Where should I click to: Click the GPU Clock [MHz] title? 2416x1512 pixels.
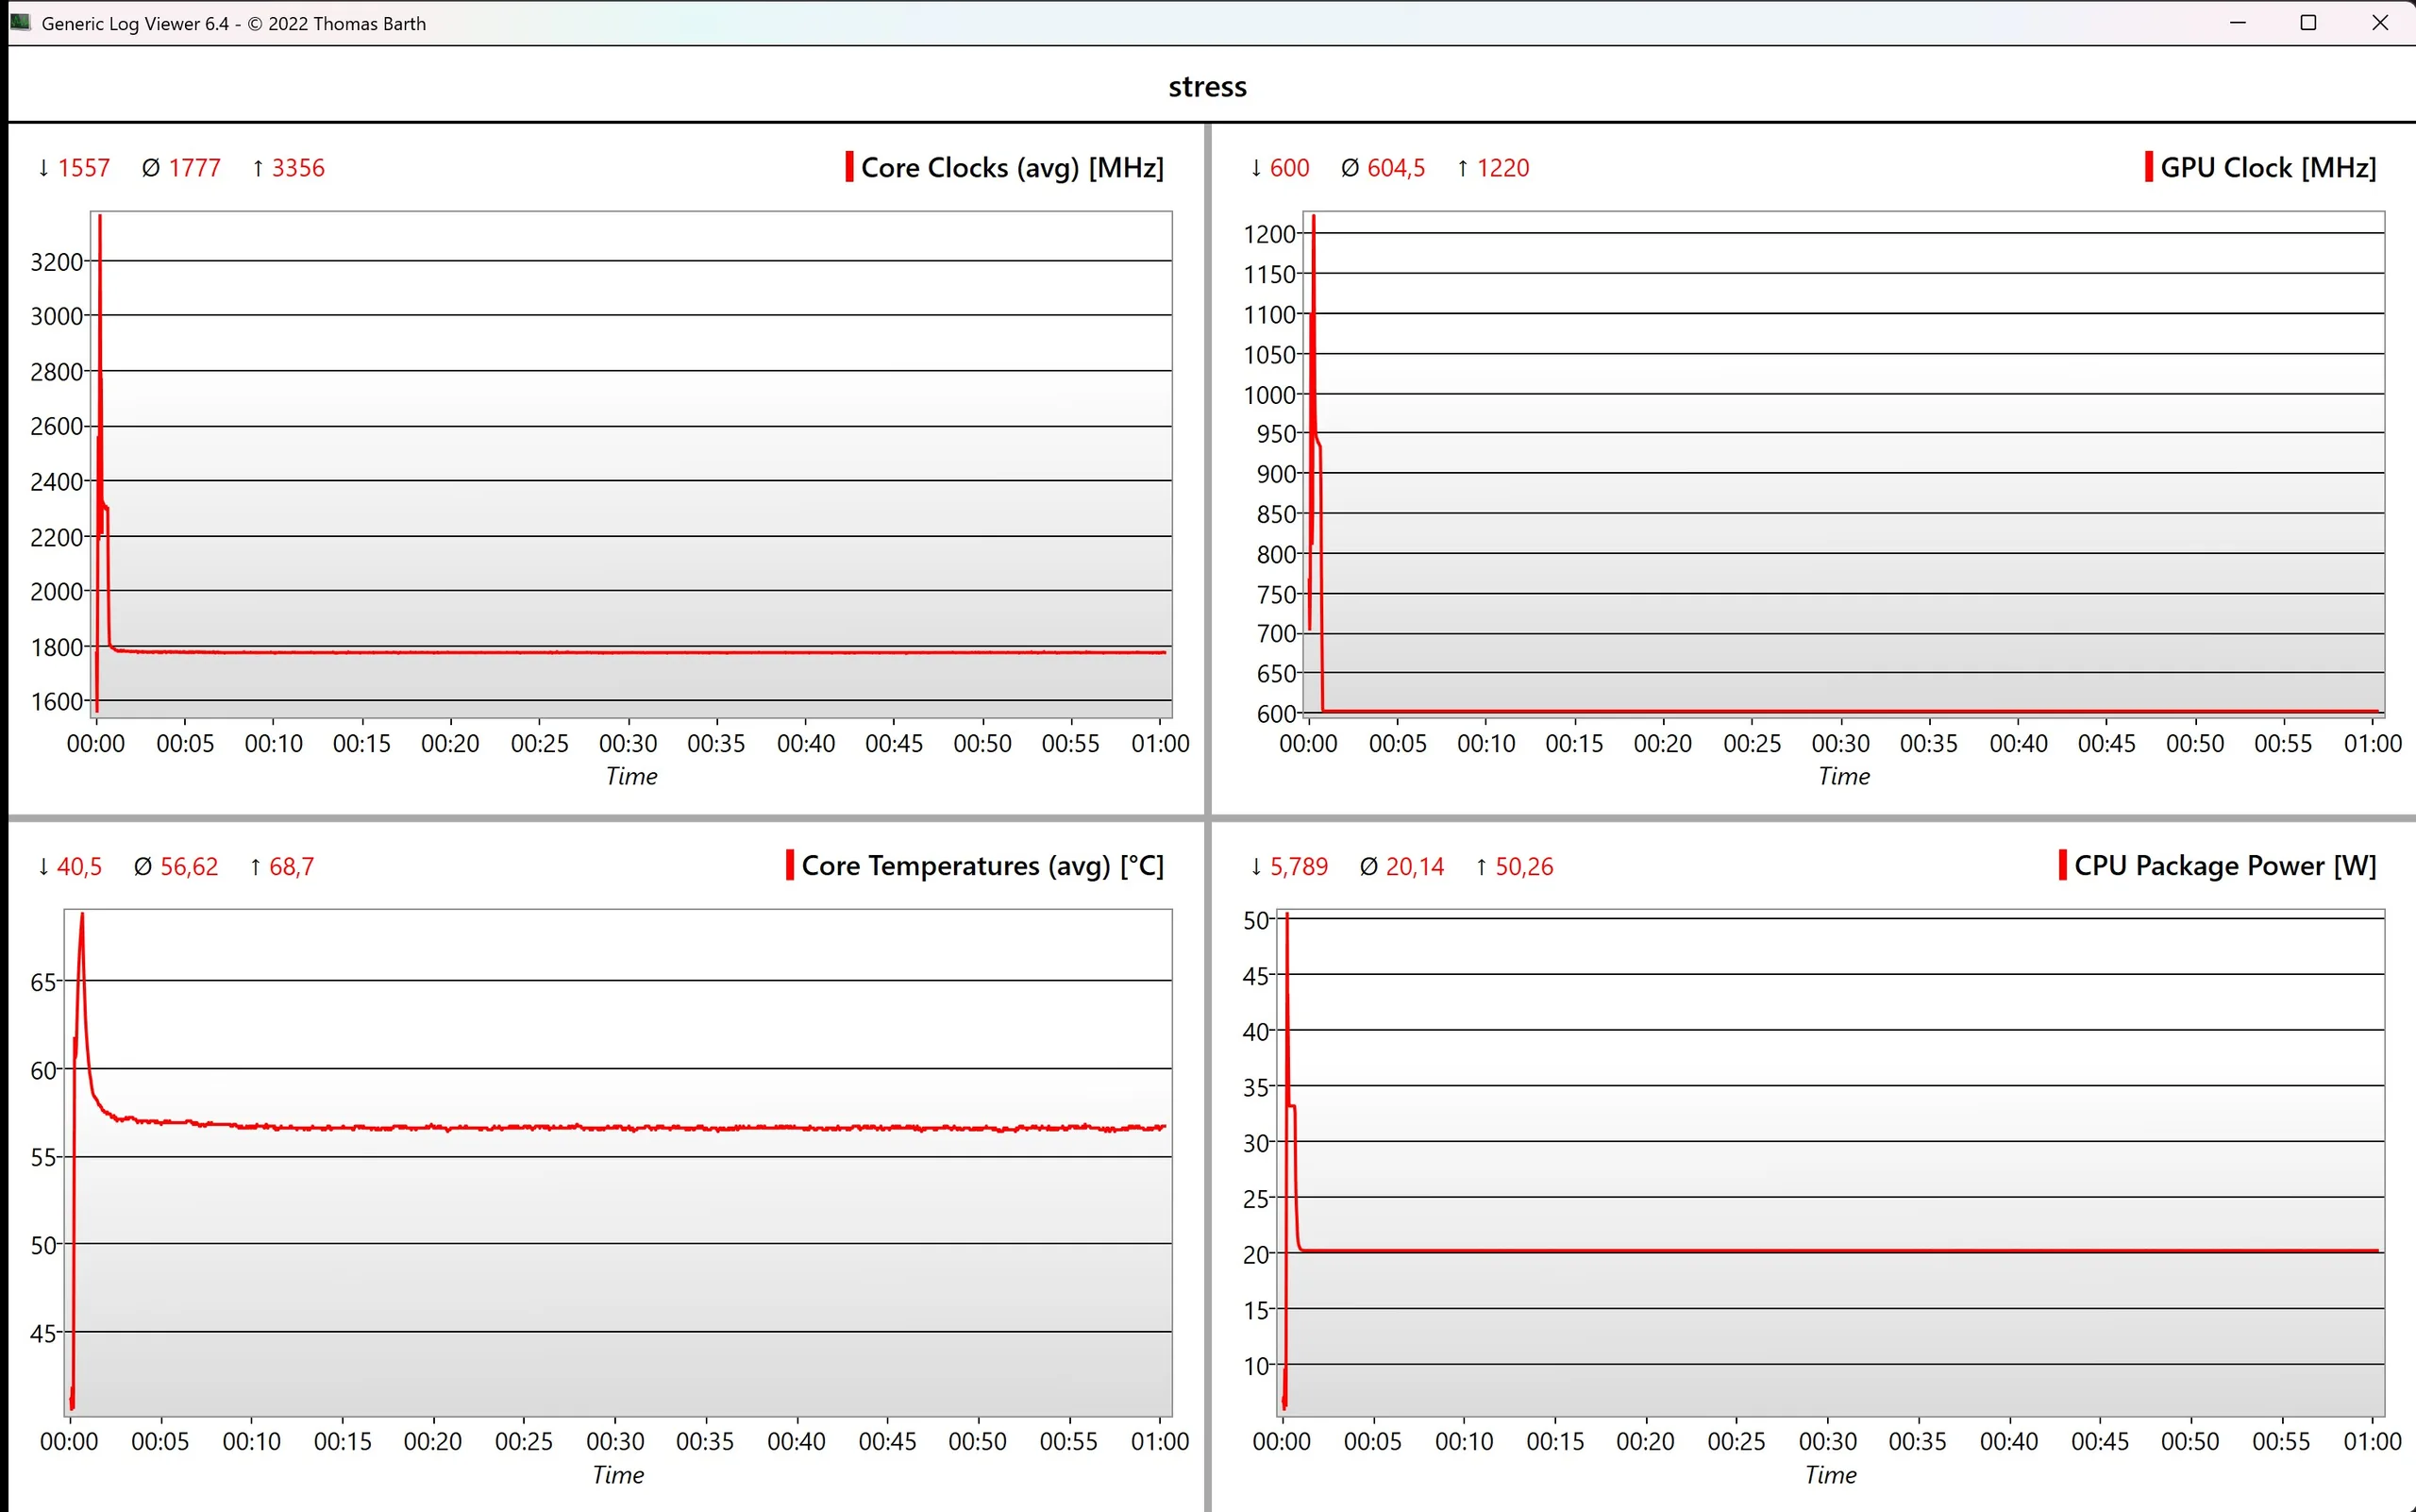pos(2267,168)
